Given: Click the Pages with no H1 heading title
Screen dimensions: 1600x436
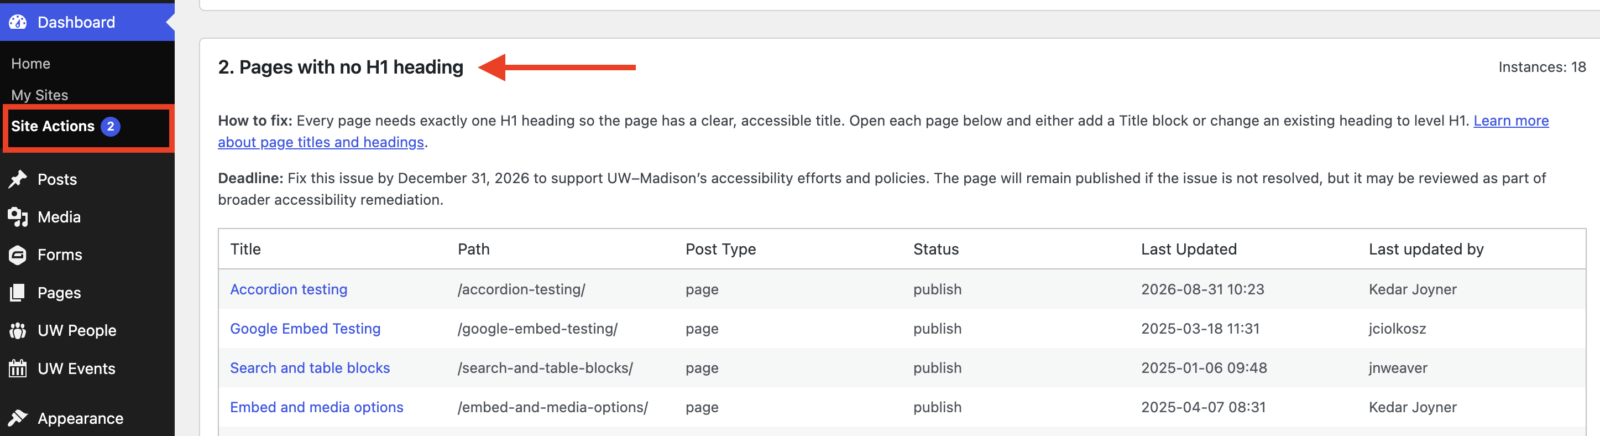Looking at the screenshot, I should tap(341, 67).
